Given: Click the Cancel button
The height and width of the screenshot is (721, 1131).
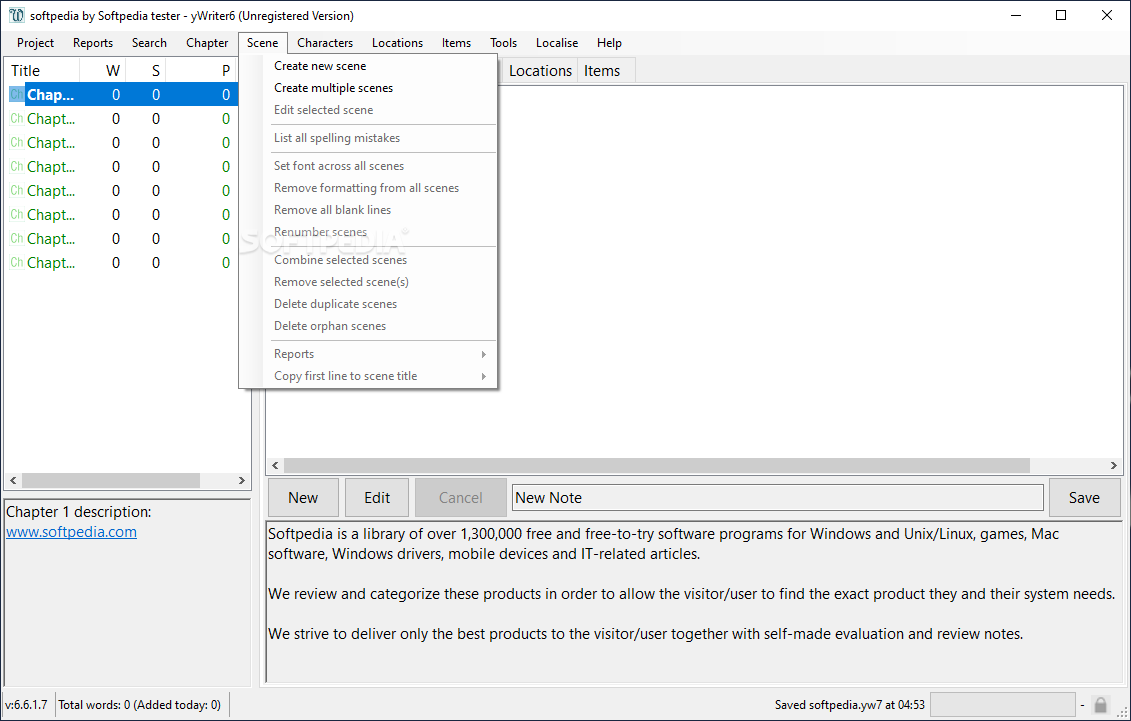Looking at the screenshot, I should point(460,497).
